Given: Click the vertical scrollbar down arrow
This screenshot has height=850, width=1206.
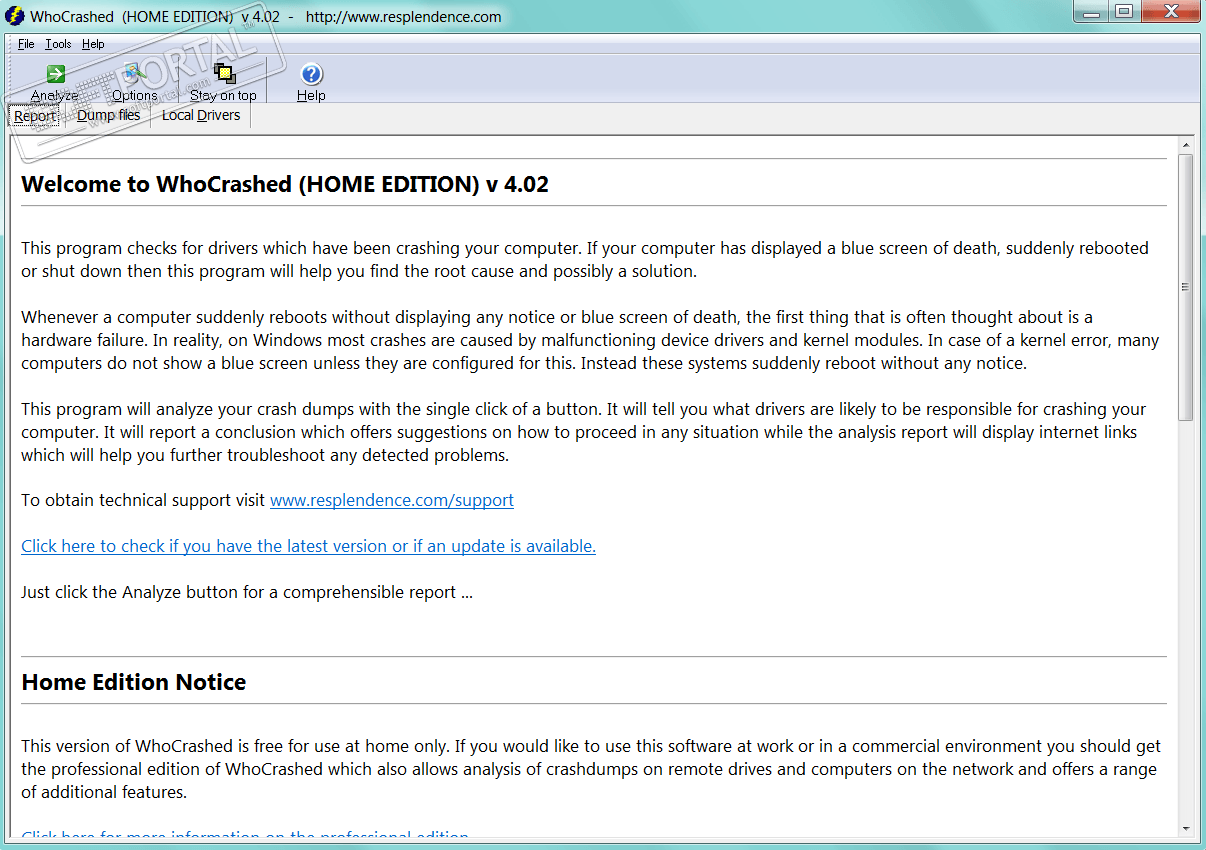Looking at the screenshot, I should (1186, 828).
